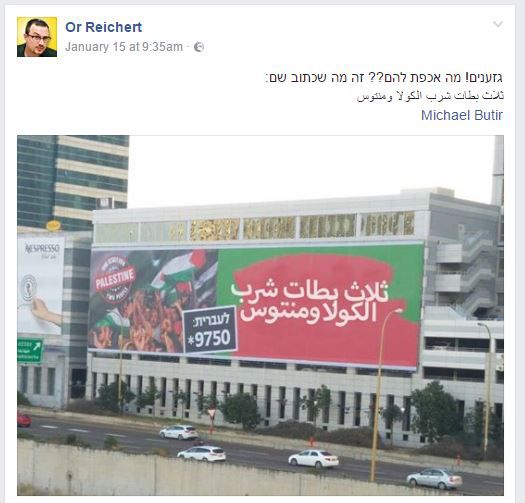
Task: Select the Arabic text line in the post
Action: click(430, 96)
